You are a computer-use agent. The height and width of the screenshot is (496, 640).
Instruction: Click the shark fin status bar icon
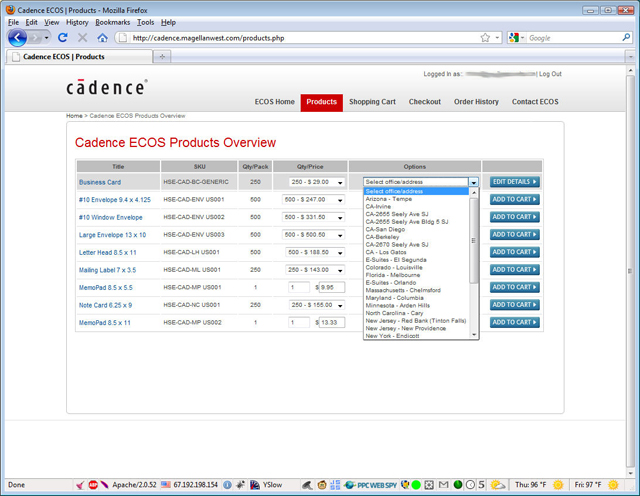(x=307, y=485)
